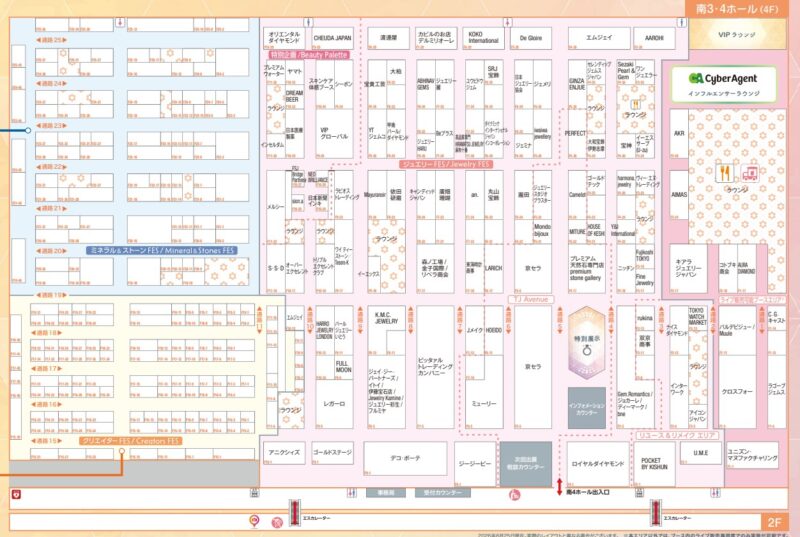800x537 pixels.
Task: Click the 通路22 aisle marker
Action: coord(52,167)
